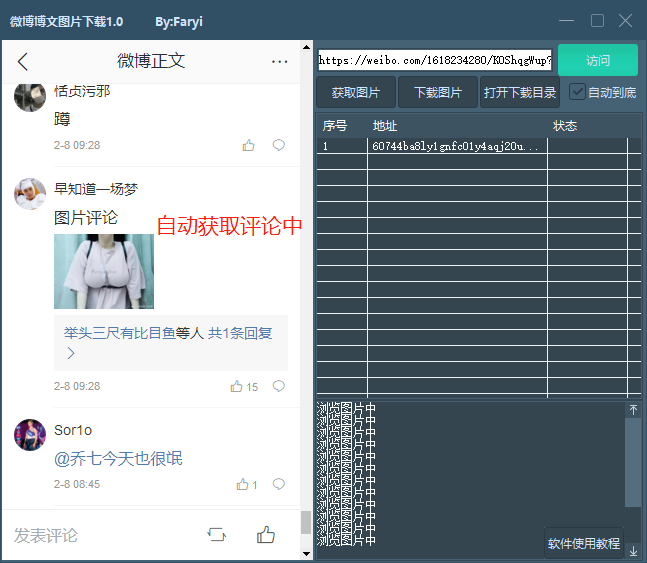Click the 发表评论 comment field
This screenshot has width=647, height=563.
pyautogui.click(x=46, y=535)
